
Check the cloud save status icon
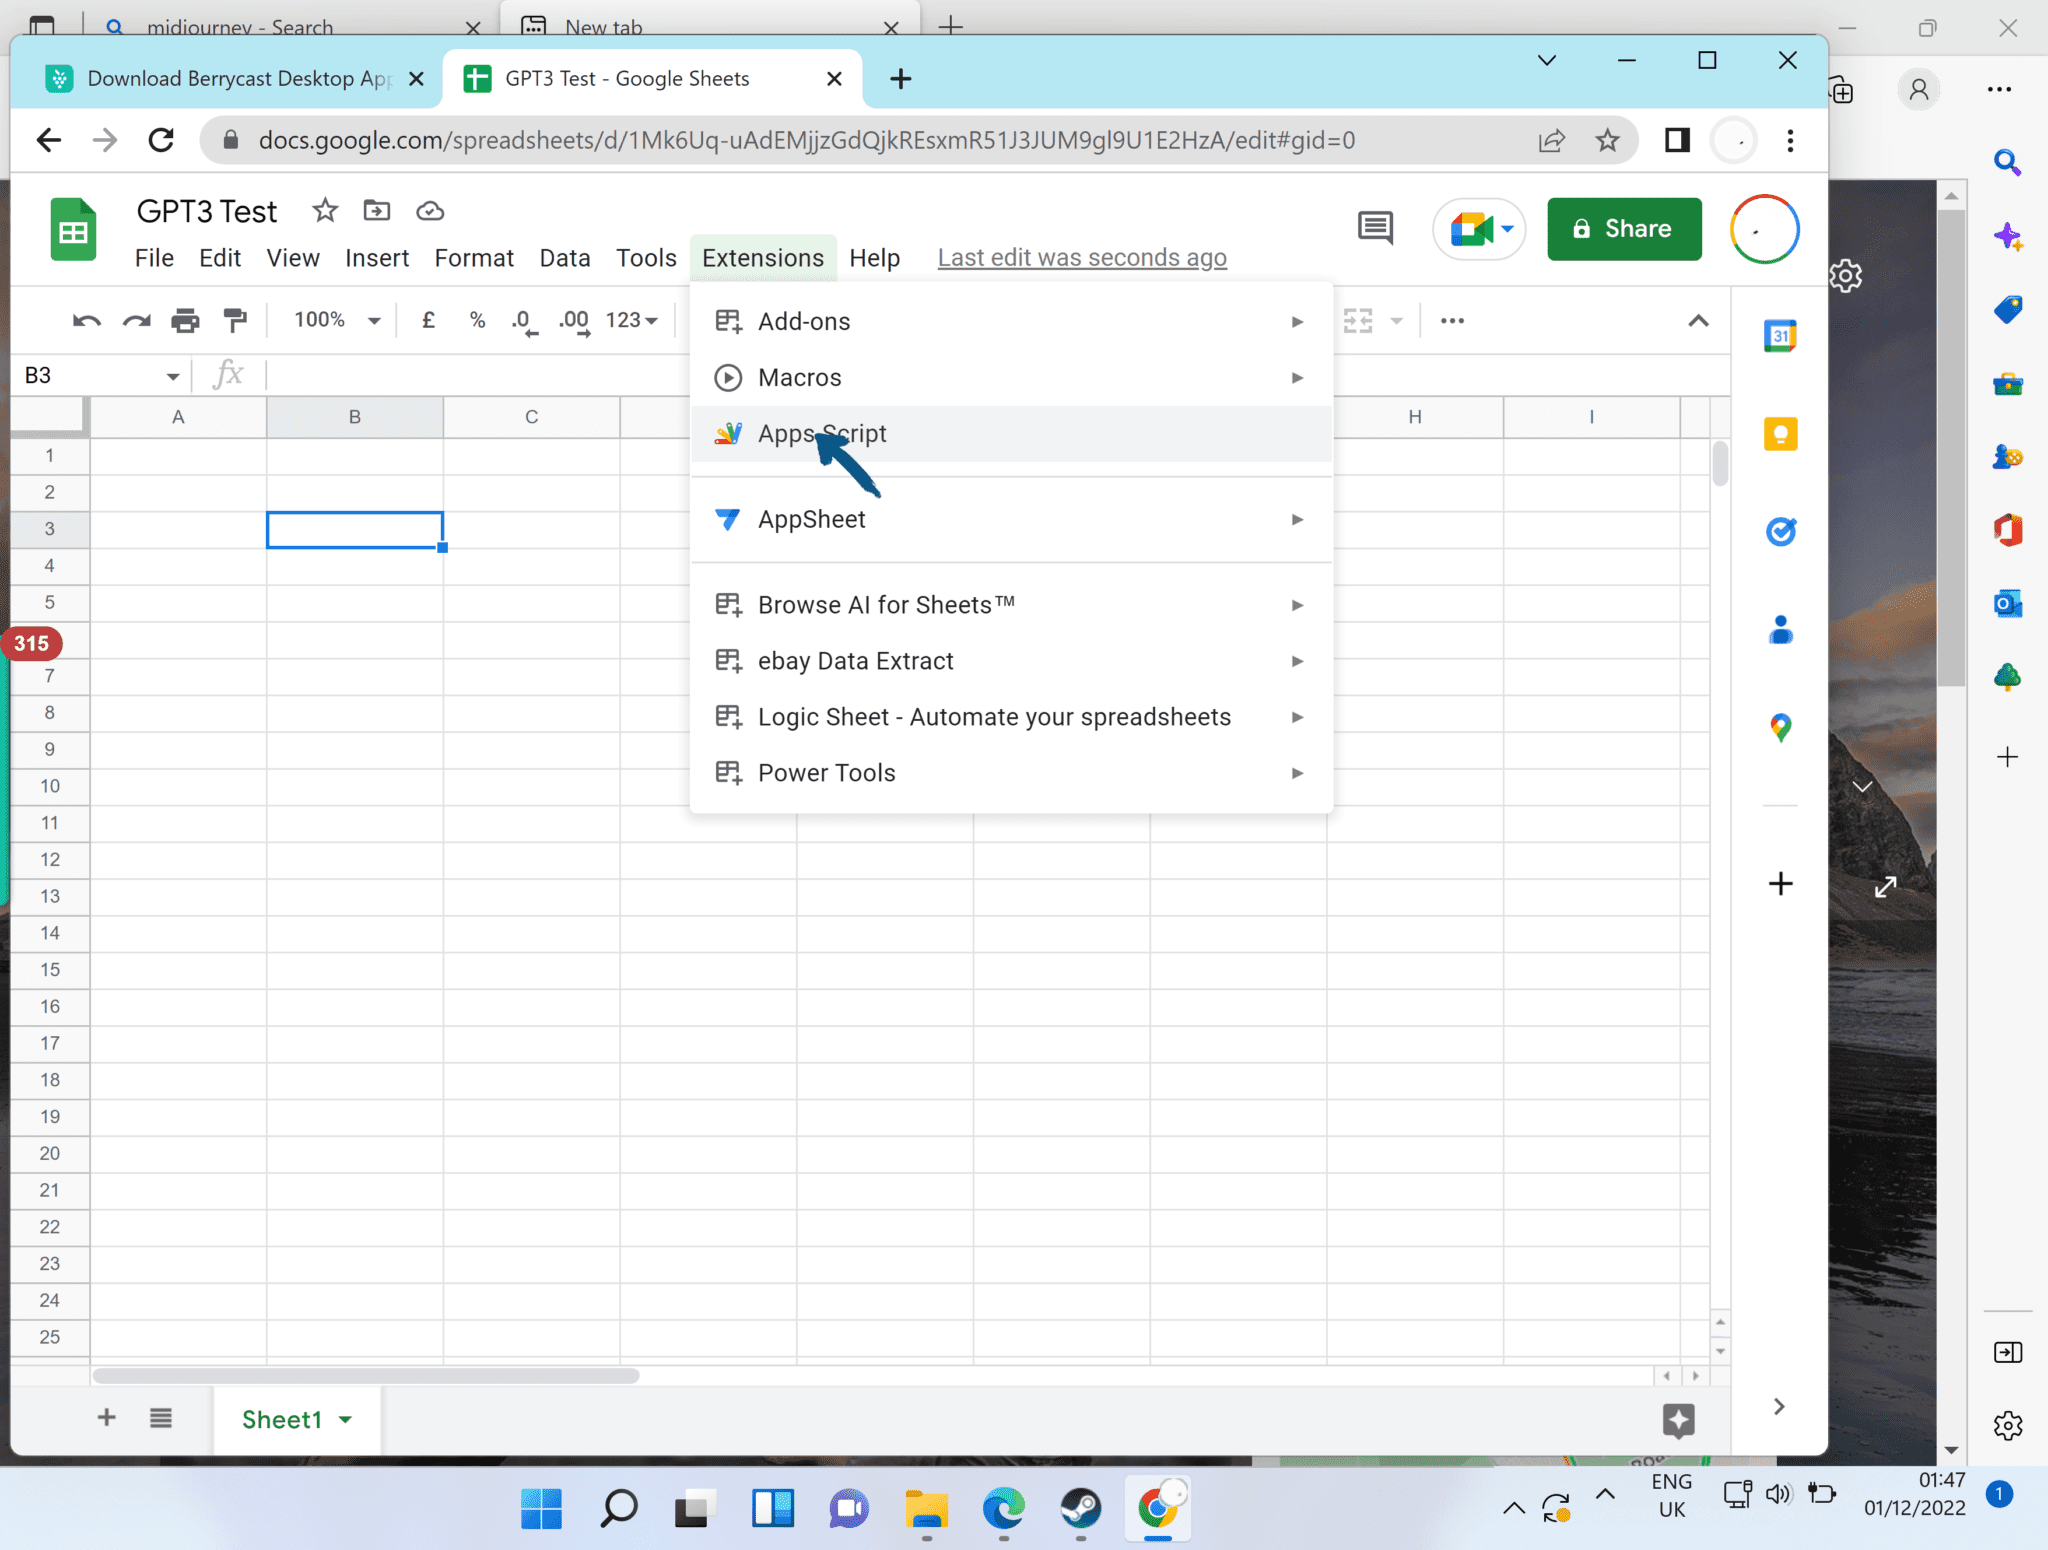click(430, 210)
